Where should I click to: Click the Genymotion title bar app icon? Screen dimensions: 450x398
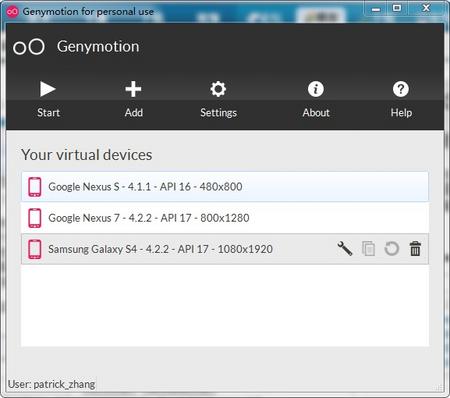pyautogui.click(x=13, y=12)
